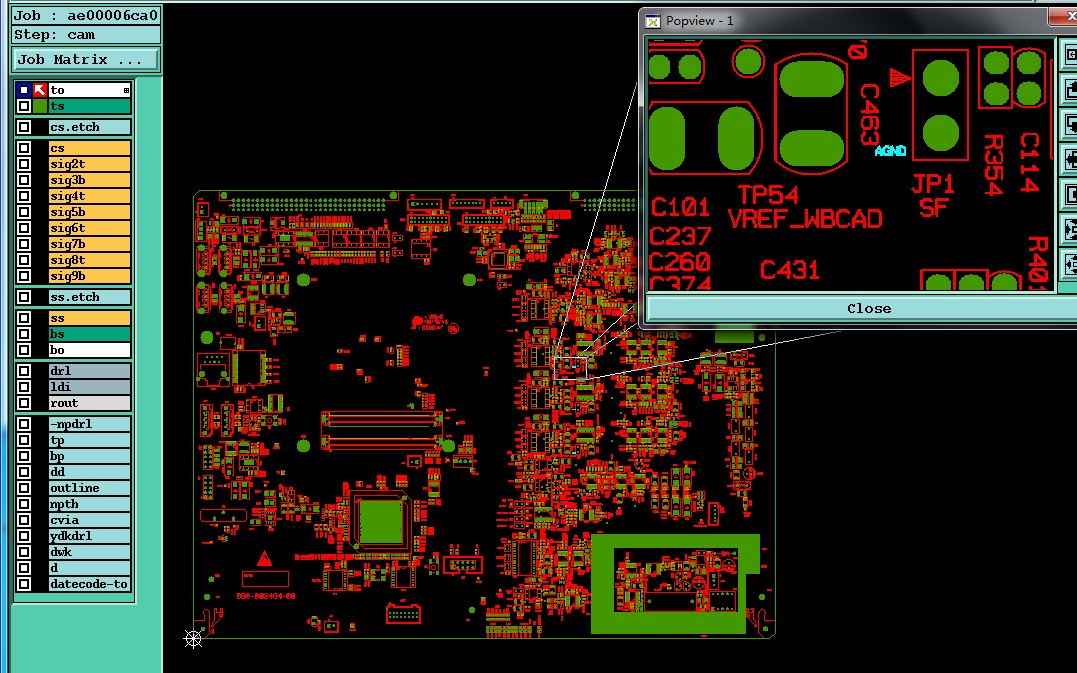Click the C101 designator in Popview

click(680, 207)
